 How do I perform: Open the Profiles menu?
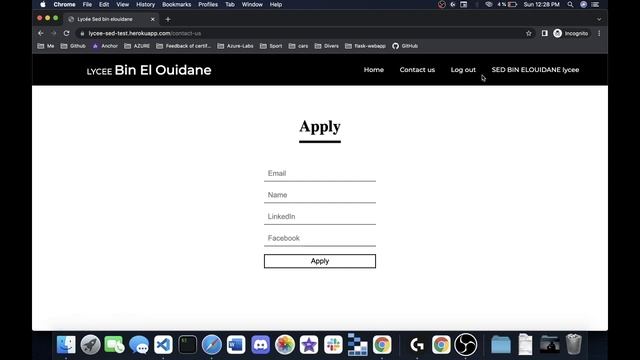pyautogui.click(x=208, y=4)
